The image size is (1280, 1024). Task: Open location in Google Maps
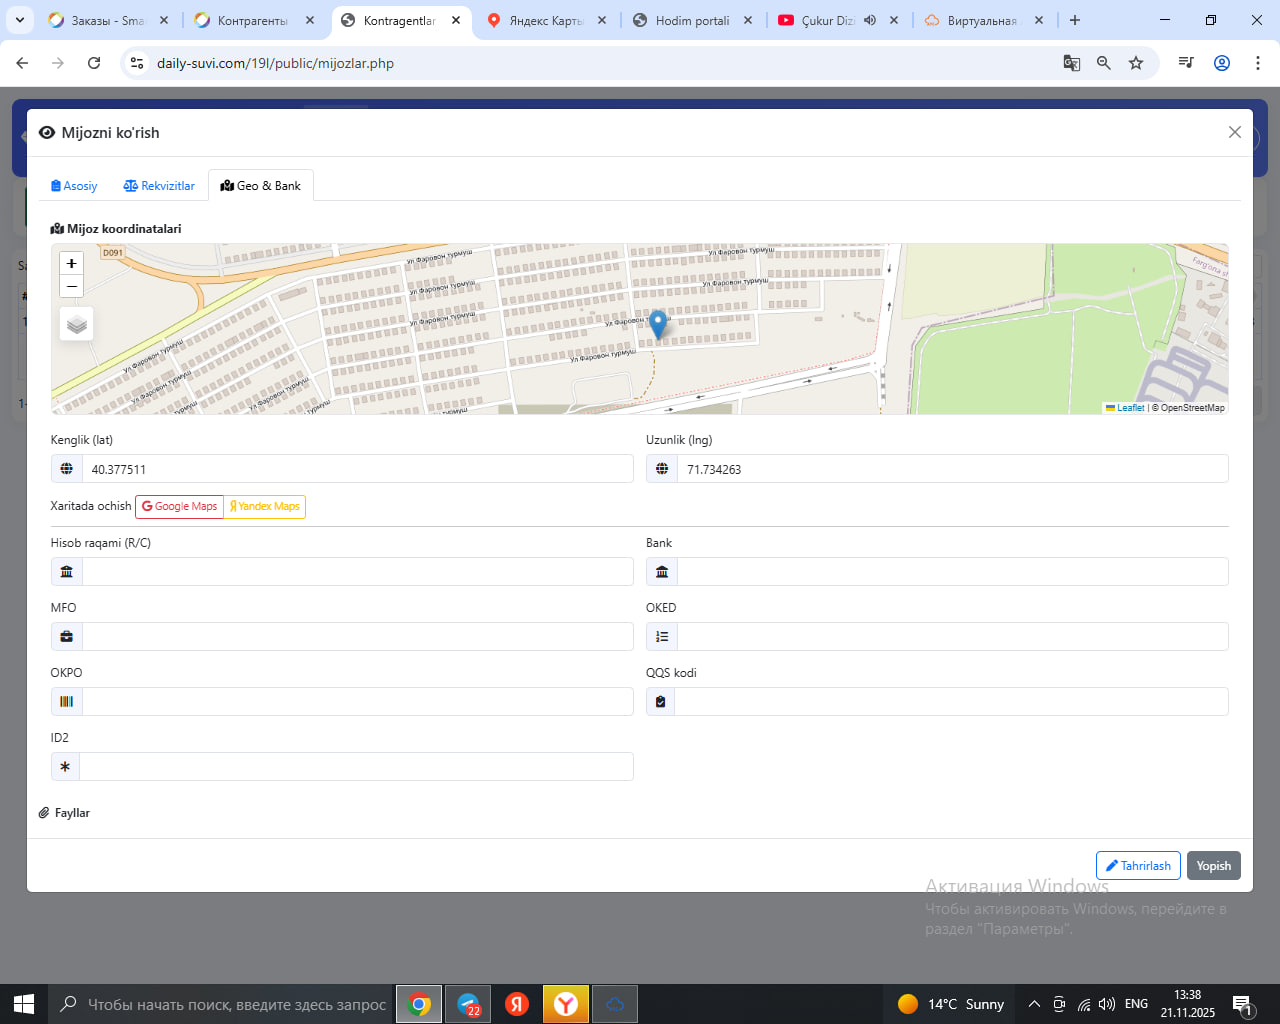pos(179,507)
